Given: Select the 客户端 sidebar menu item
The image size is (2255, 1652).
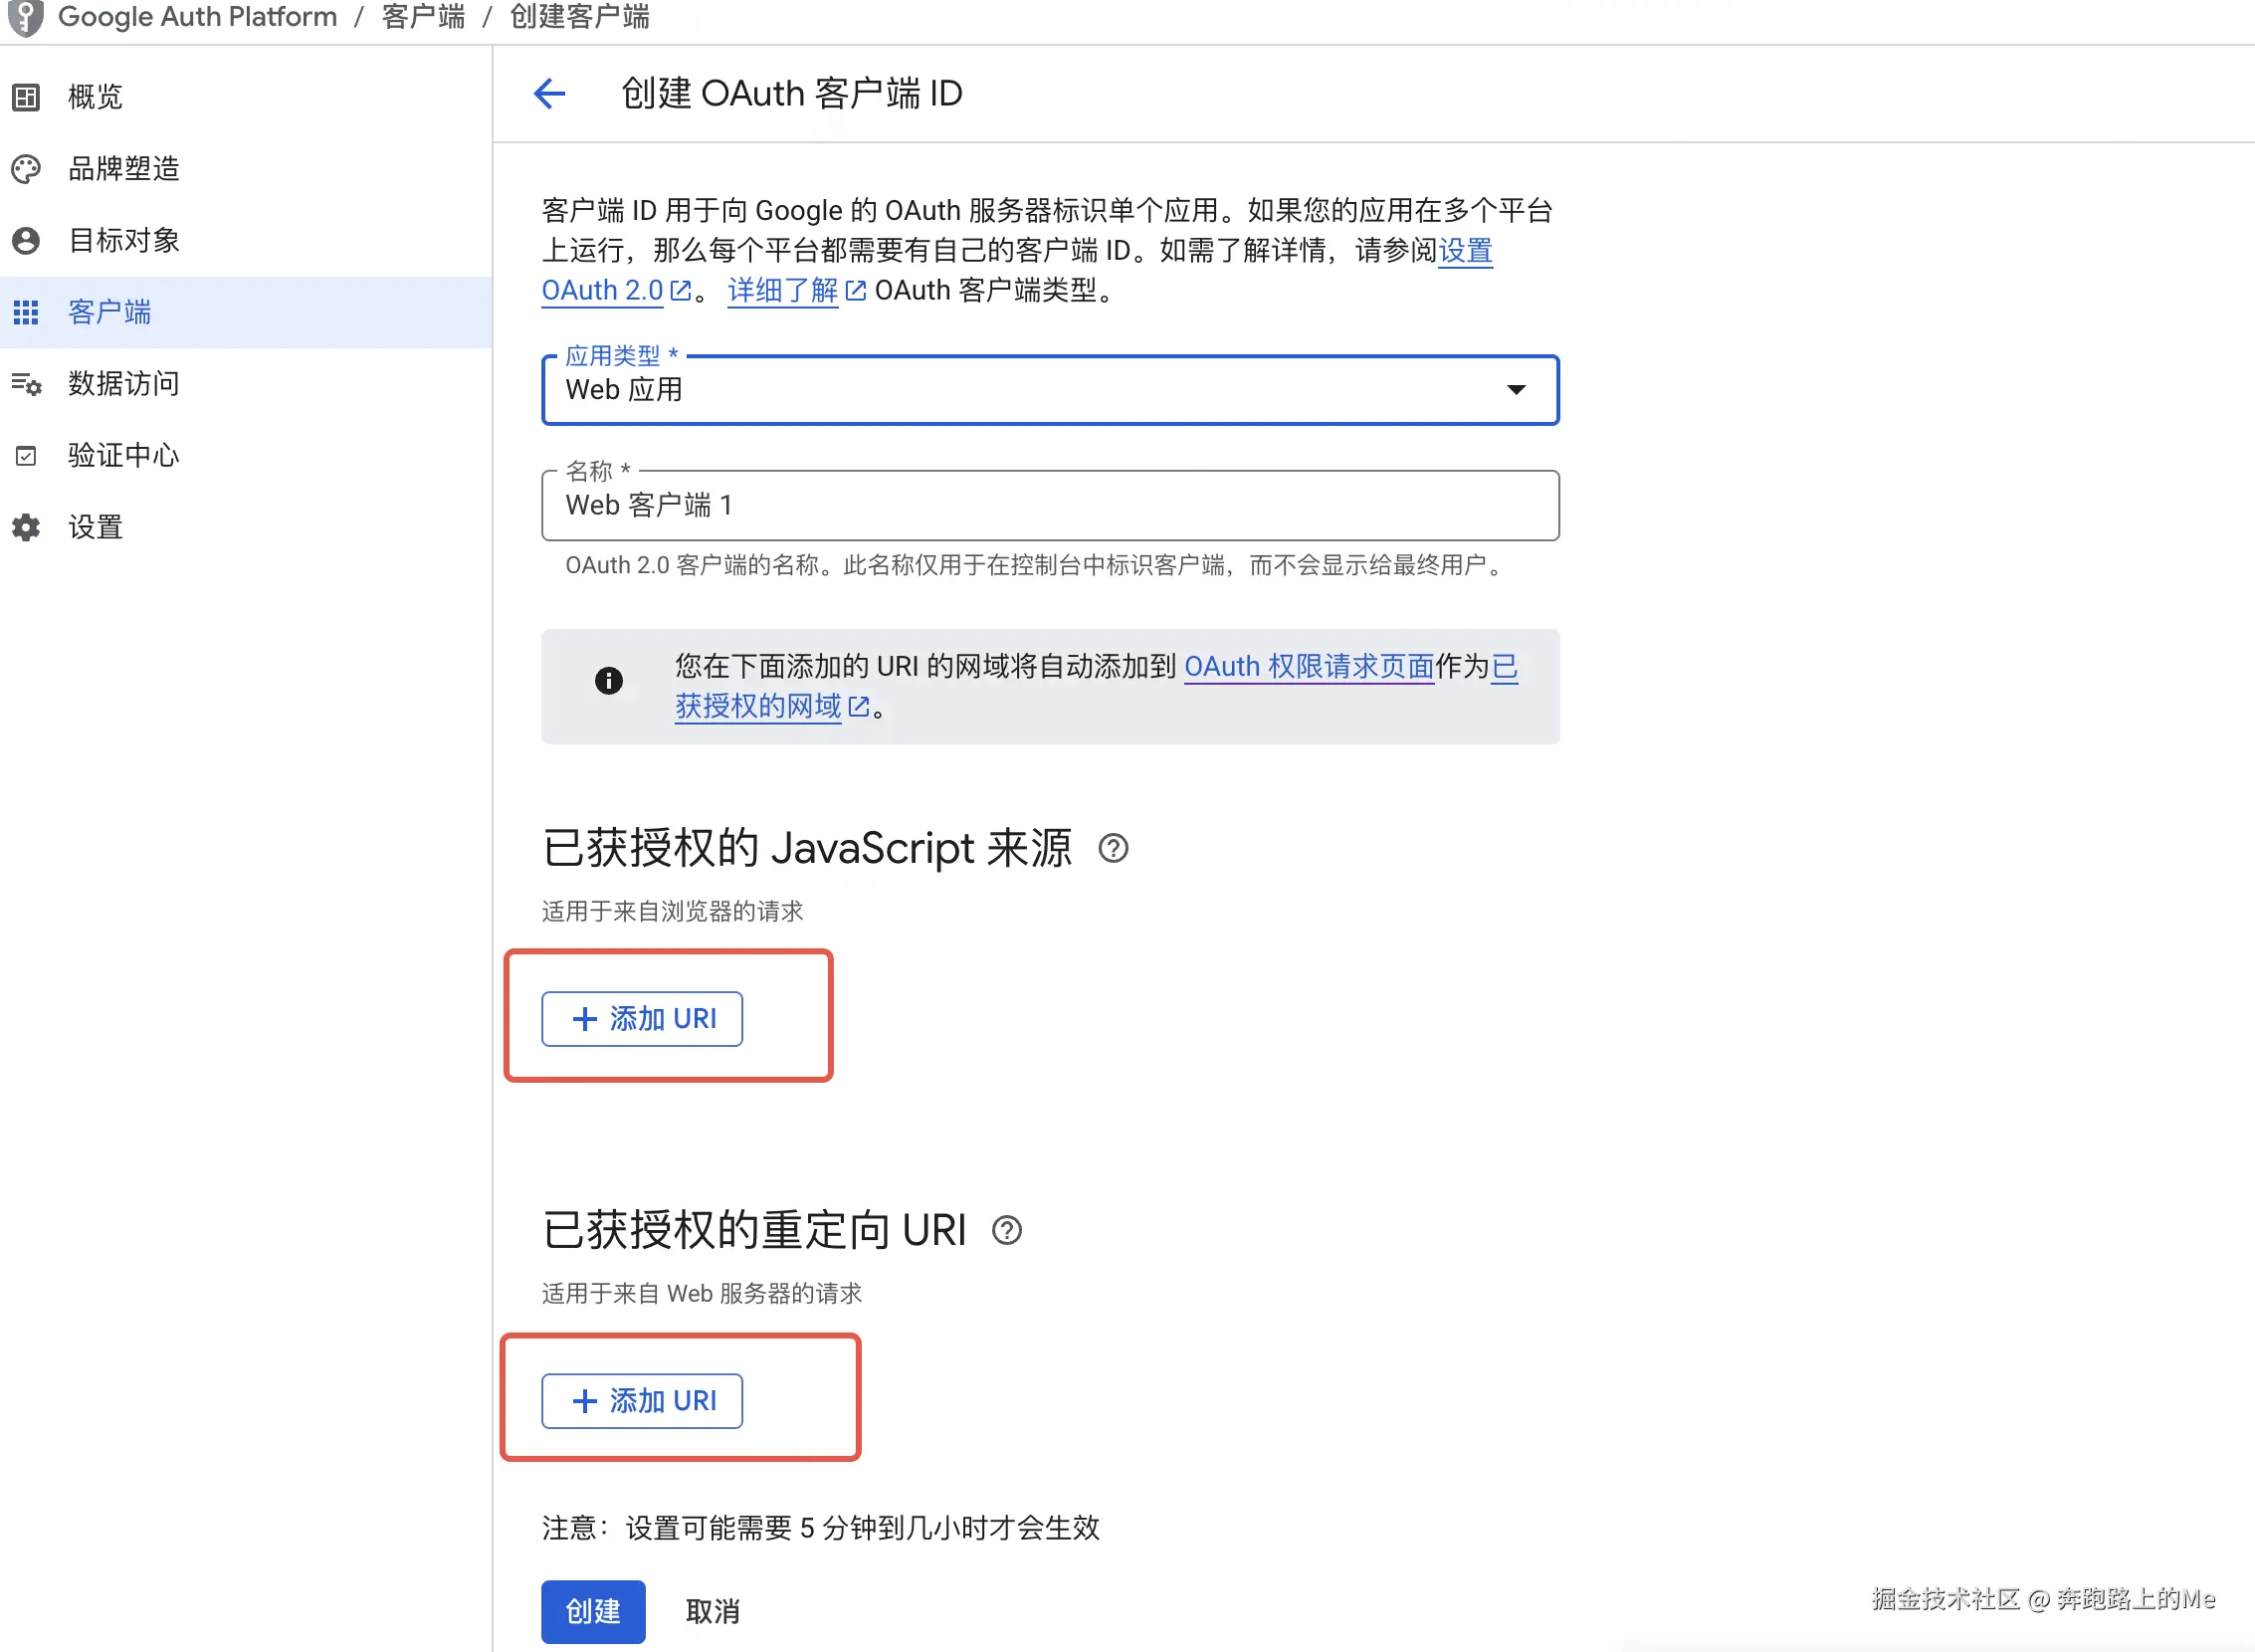Looking at the screenshot, I should click(x=110, y=312).
